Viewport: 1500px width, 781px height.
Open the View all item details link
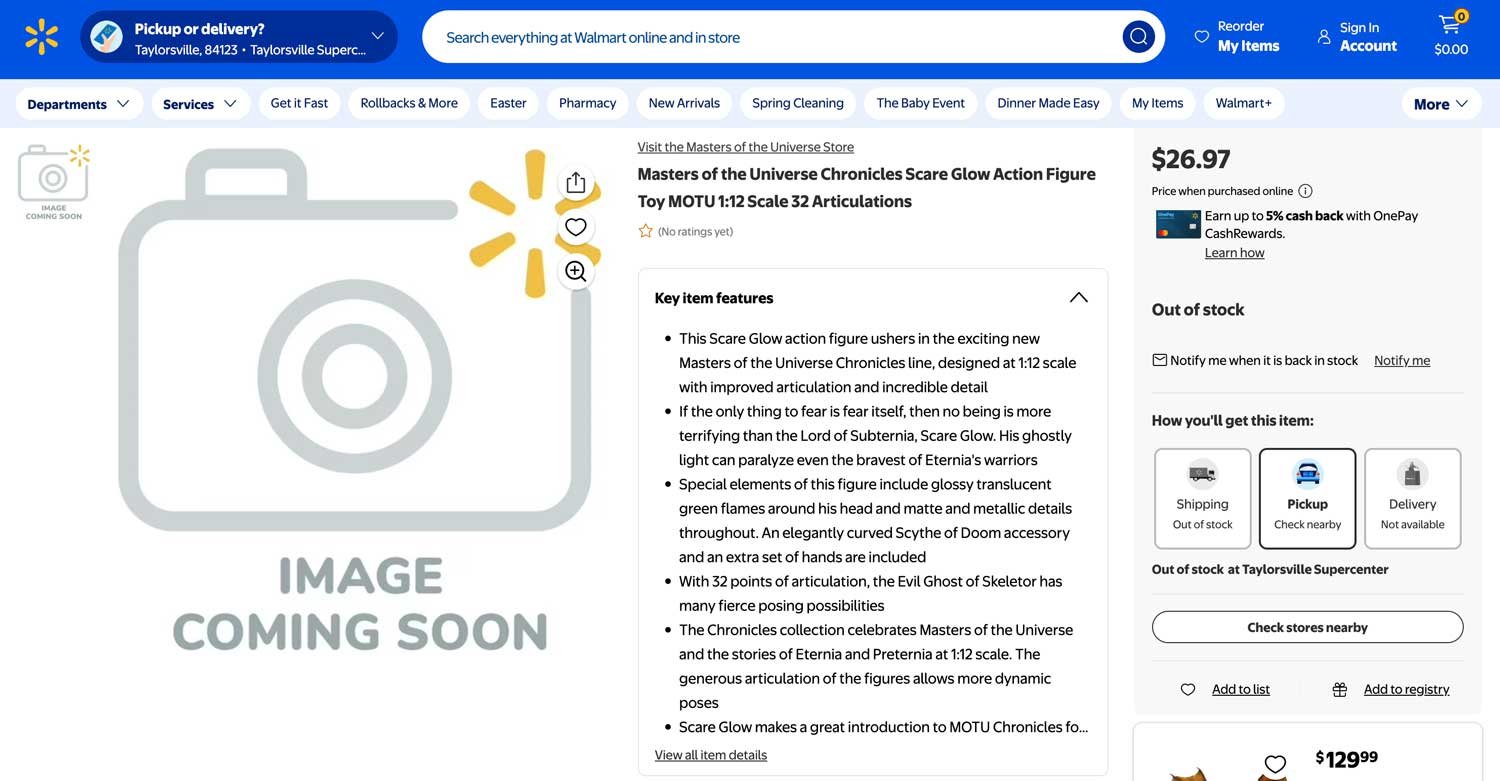(710, 755)
